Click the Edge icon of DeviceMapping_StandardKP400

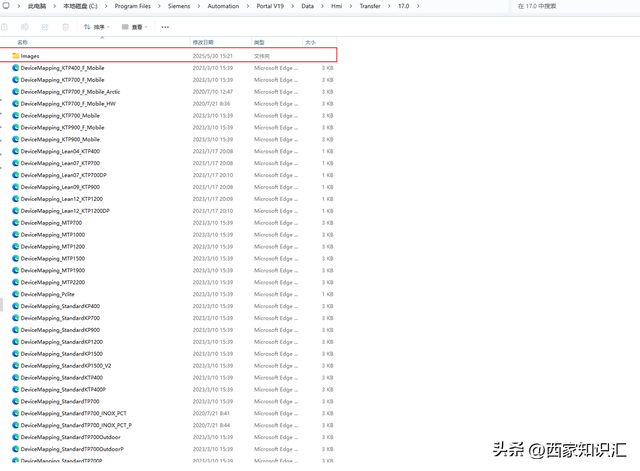(x=16, y=306)
